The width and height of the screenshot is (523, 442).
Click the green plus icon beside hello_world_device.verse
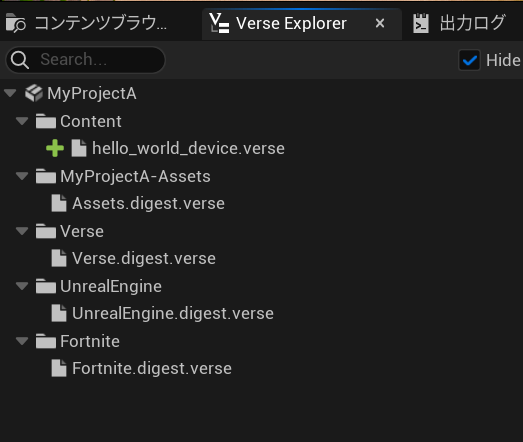point(55,148)
